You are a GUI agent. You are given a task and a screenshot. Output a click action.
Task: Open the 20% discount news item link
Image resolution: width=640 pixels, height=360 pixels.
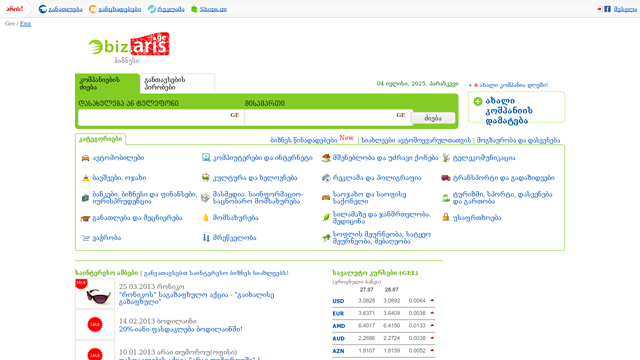180,329
